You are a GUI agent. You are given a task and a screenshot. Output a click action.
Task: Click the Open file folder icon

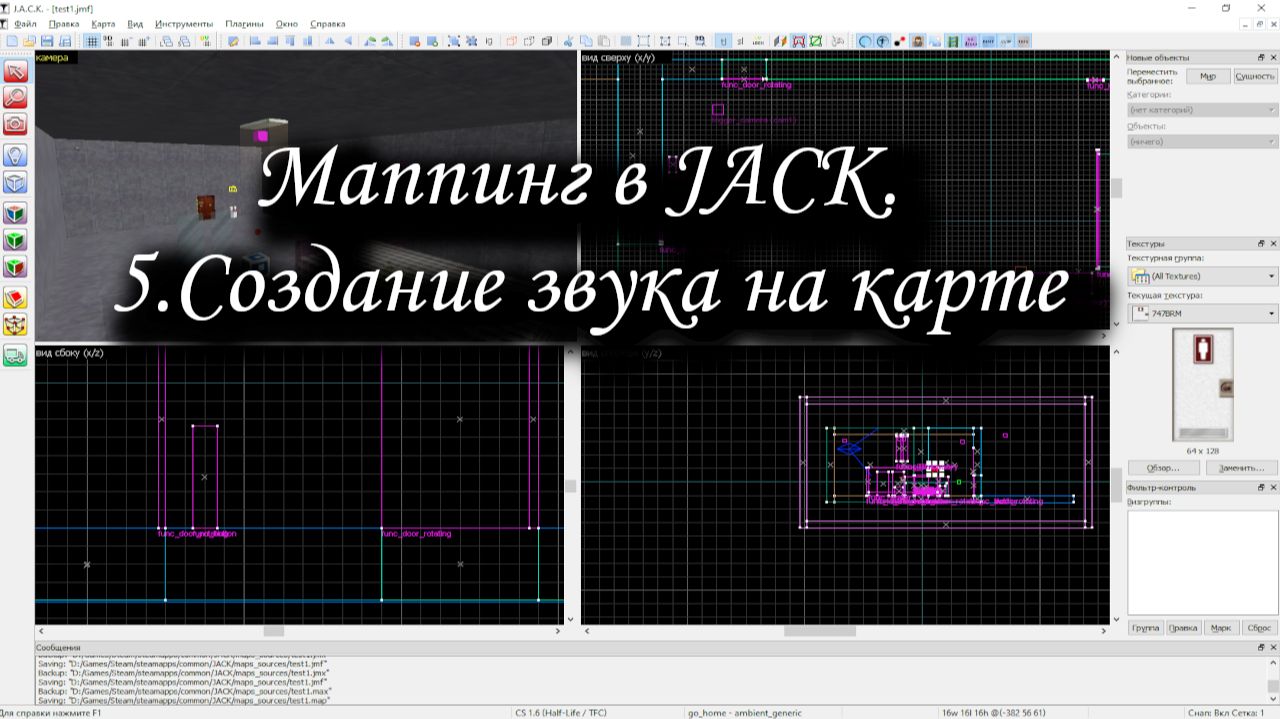(x=29, y=41)
